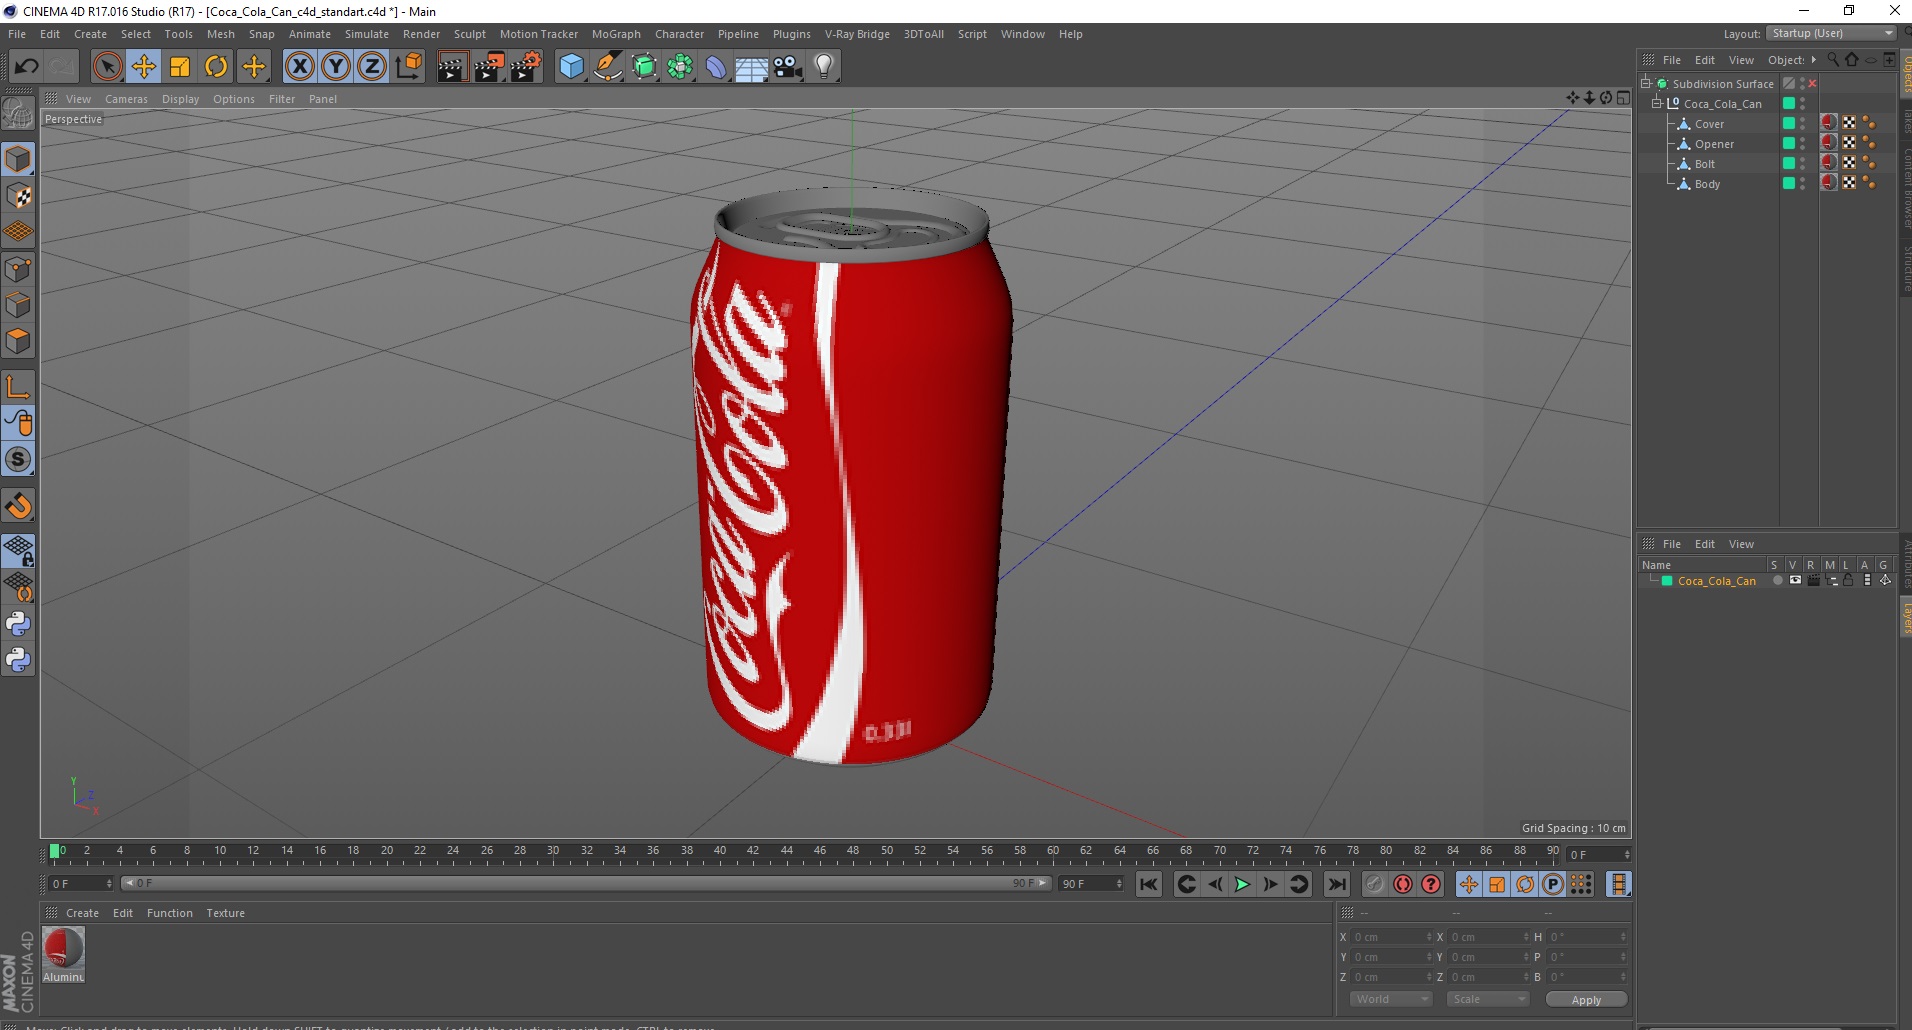The width and height of the screenshot is (1912, 1030).
Task: Add a Cube primitive object
Action: [571, 67]
